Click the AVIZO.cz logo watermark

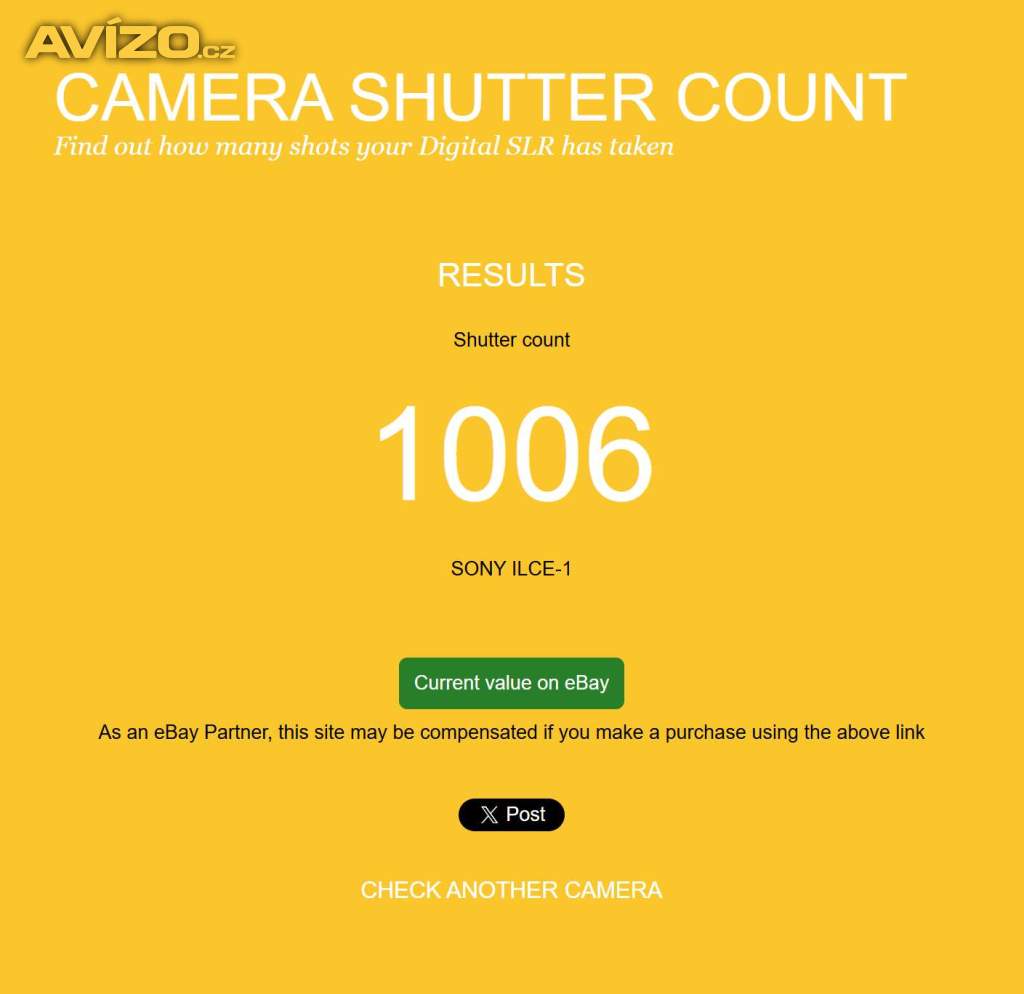coord(131,42)
